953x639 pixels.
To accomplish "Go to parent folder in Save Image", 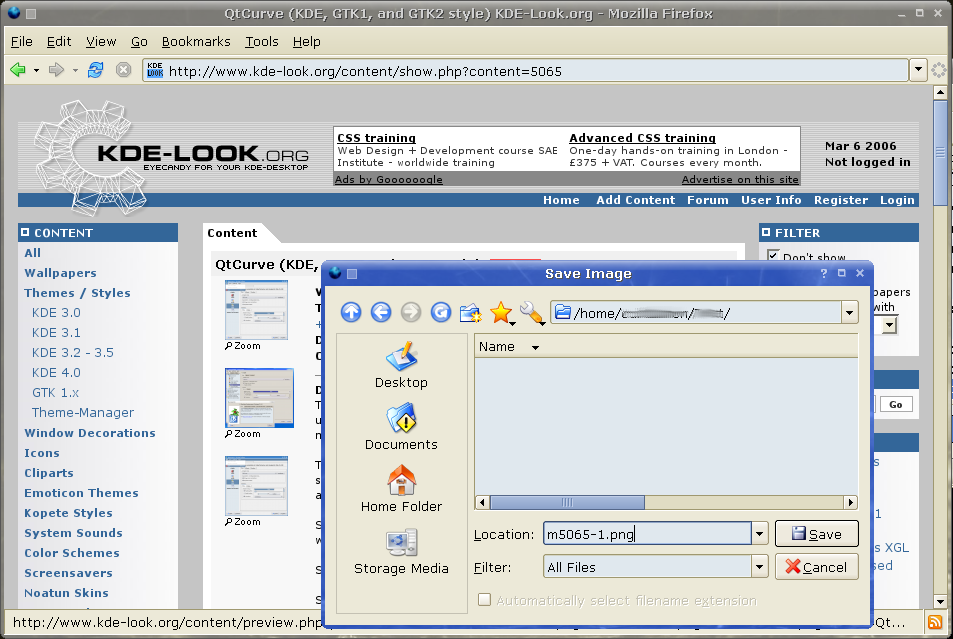I will tap(351, 313).
